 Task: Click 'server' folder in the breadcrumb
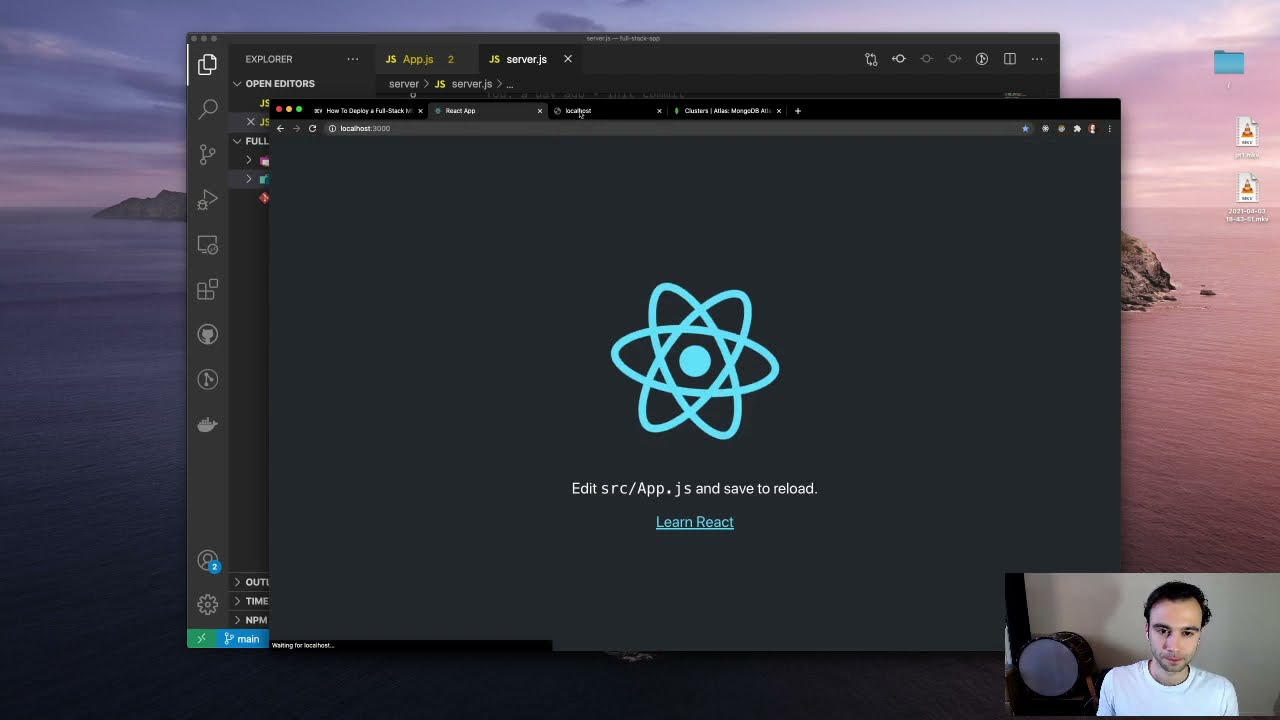pos(403,84)
